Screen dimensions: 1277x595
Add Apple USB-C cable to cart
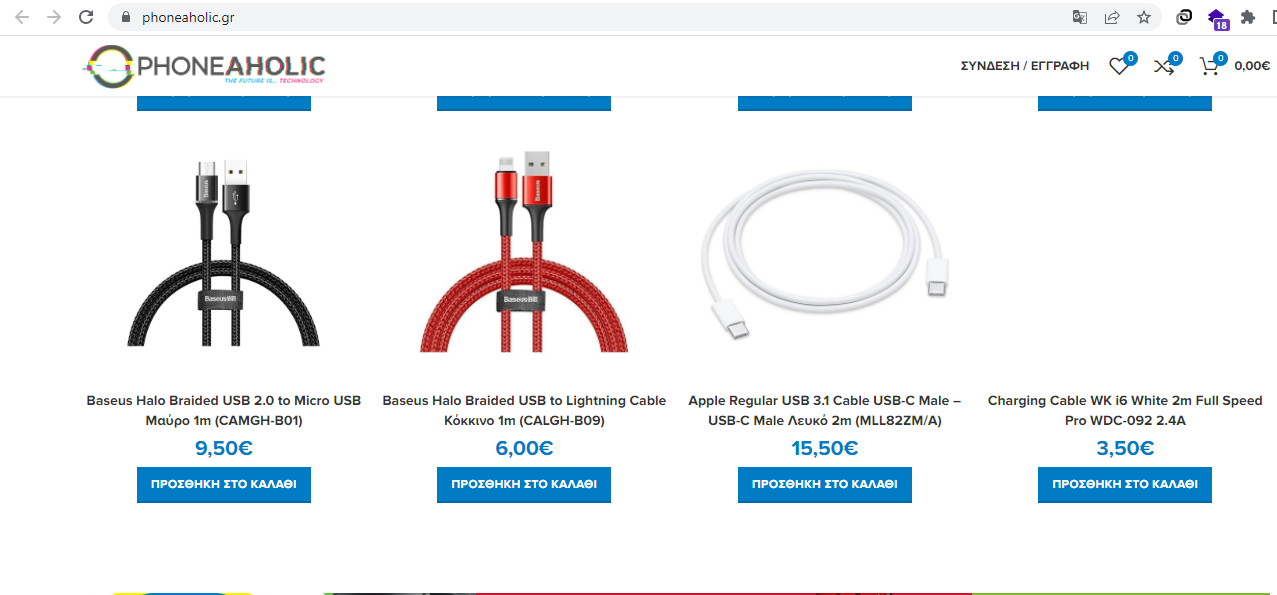click(825, 484)
